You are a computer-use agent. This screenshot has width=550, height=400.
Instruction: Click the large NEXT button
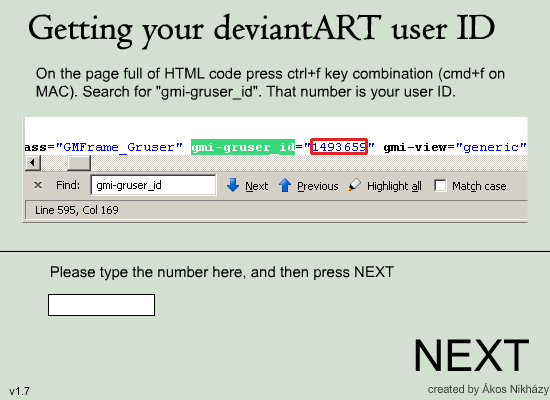pos(471,355)
